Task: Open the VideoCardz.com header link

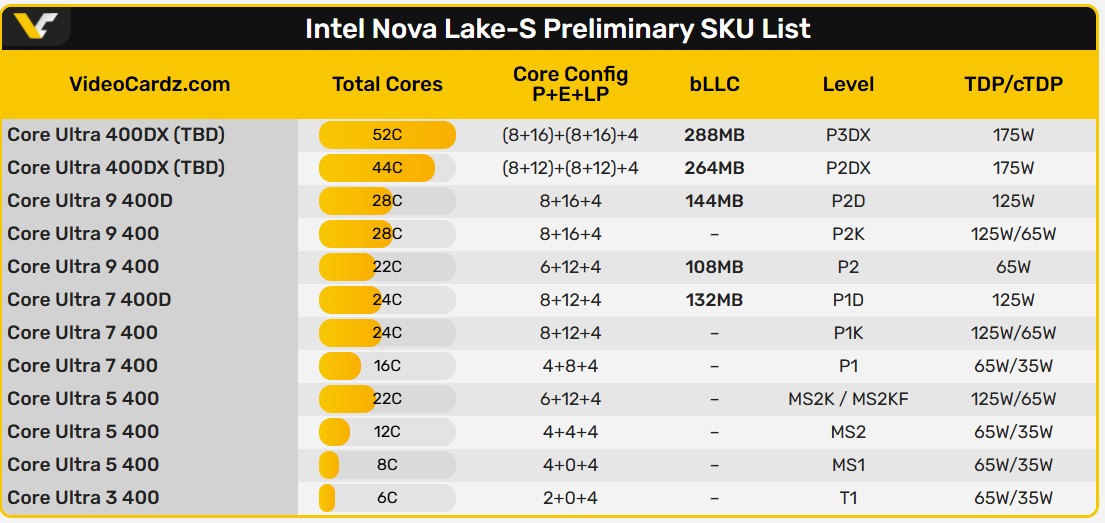Action: (x=149, y=84)
